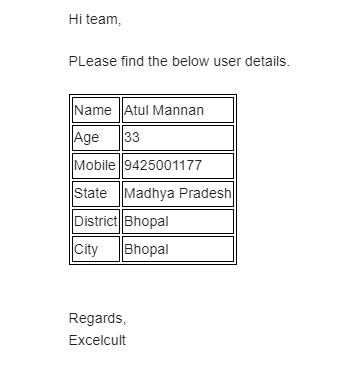Click the 'Age' label cell

pyautogui.click(x=96, y=138)
